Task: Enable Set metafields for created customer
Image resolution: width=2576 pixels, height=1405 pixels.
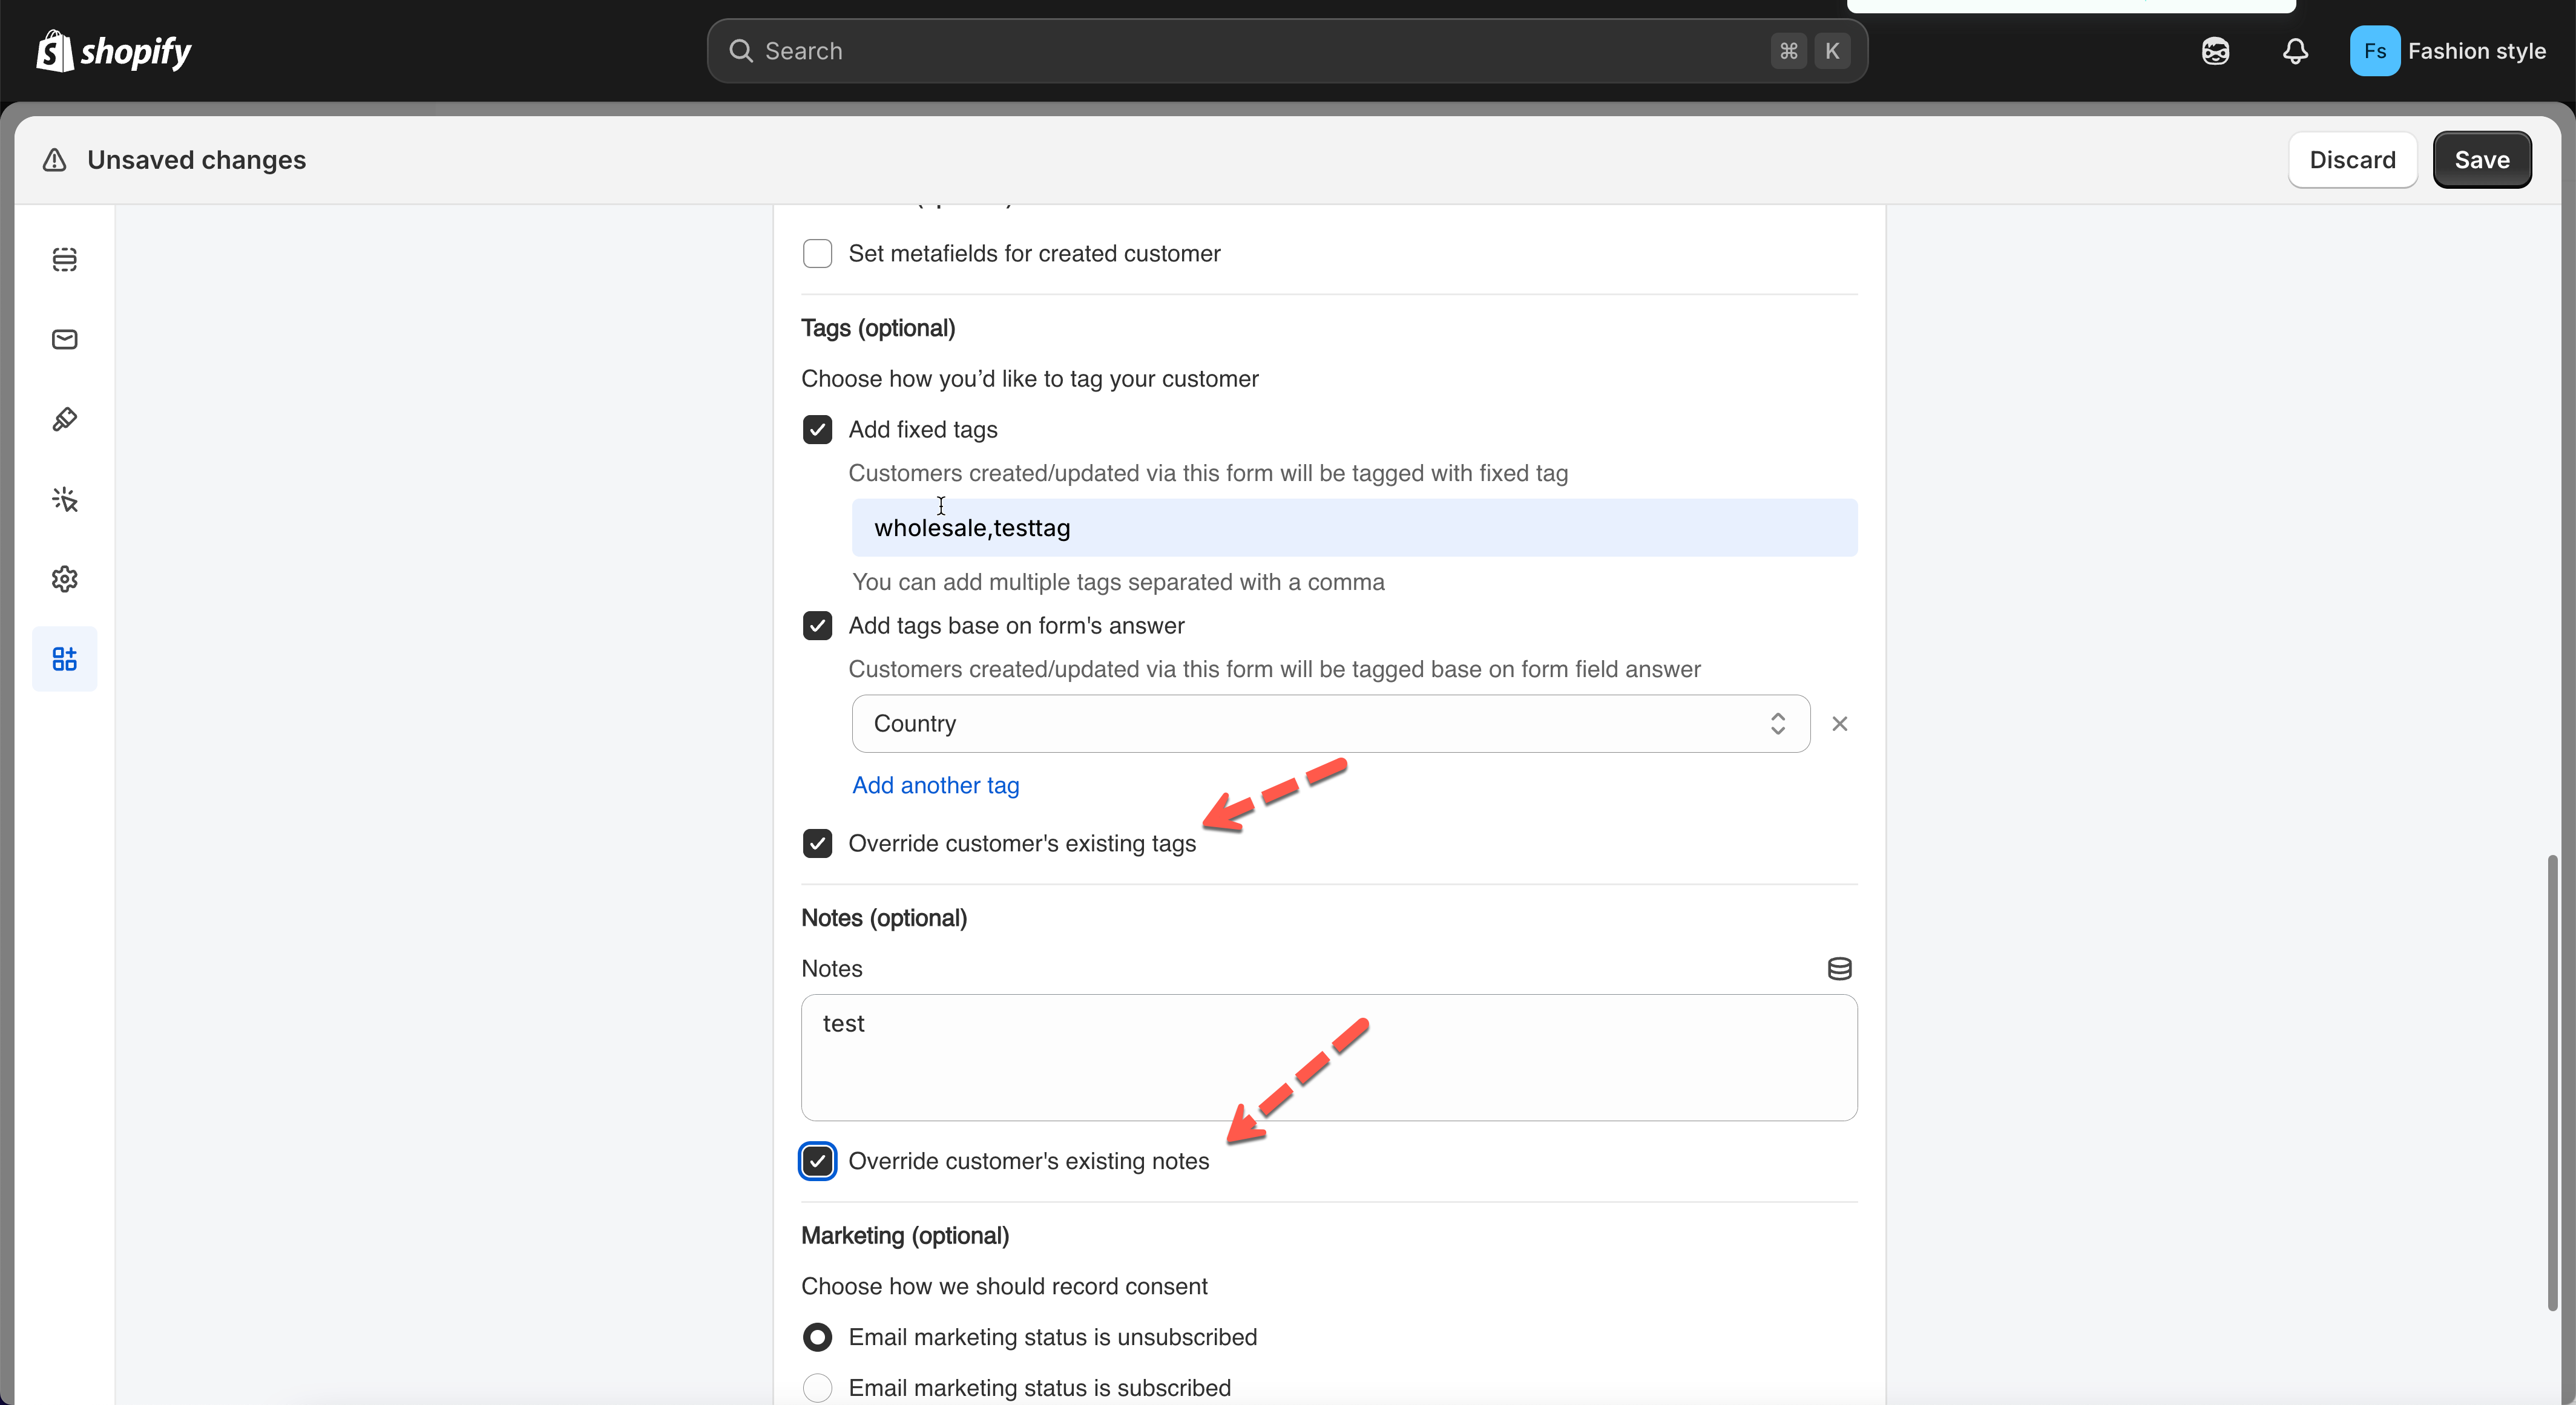Action: pyautogui.click(x=817, y=254)
